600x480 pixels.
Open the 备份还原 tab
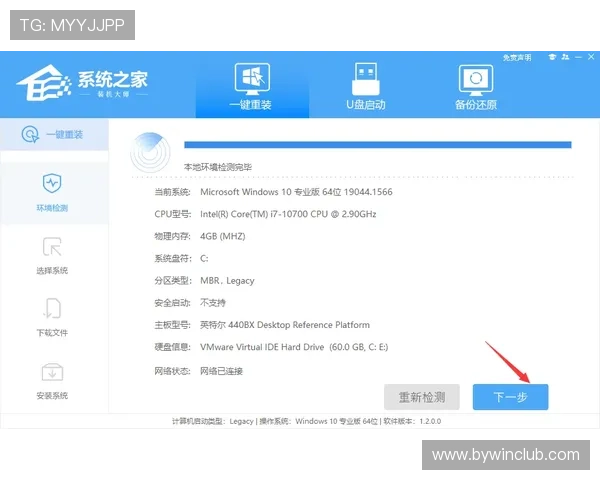pyautogui.click(x=476, y=86)
